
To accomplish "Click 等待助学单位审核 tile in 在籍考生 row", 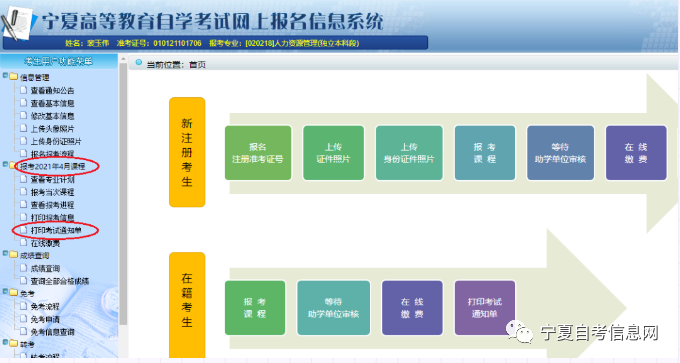I will click(x=333, y=308).
